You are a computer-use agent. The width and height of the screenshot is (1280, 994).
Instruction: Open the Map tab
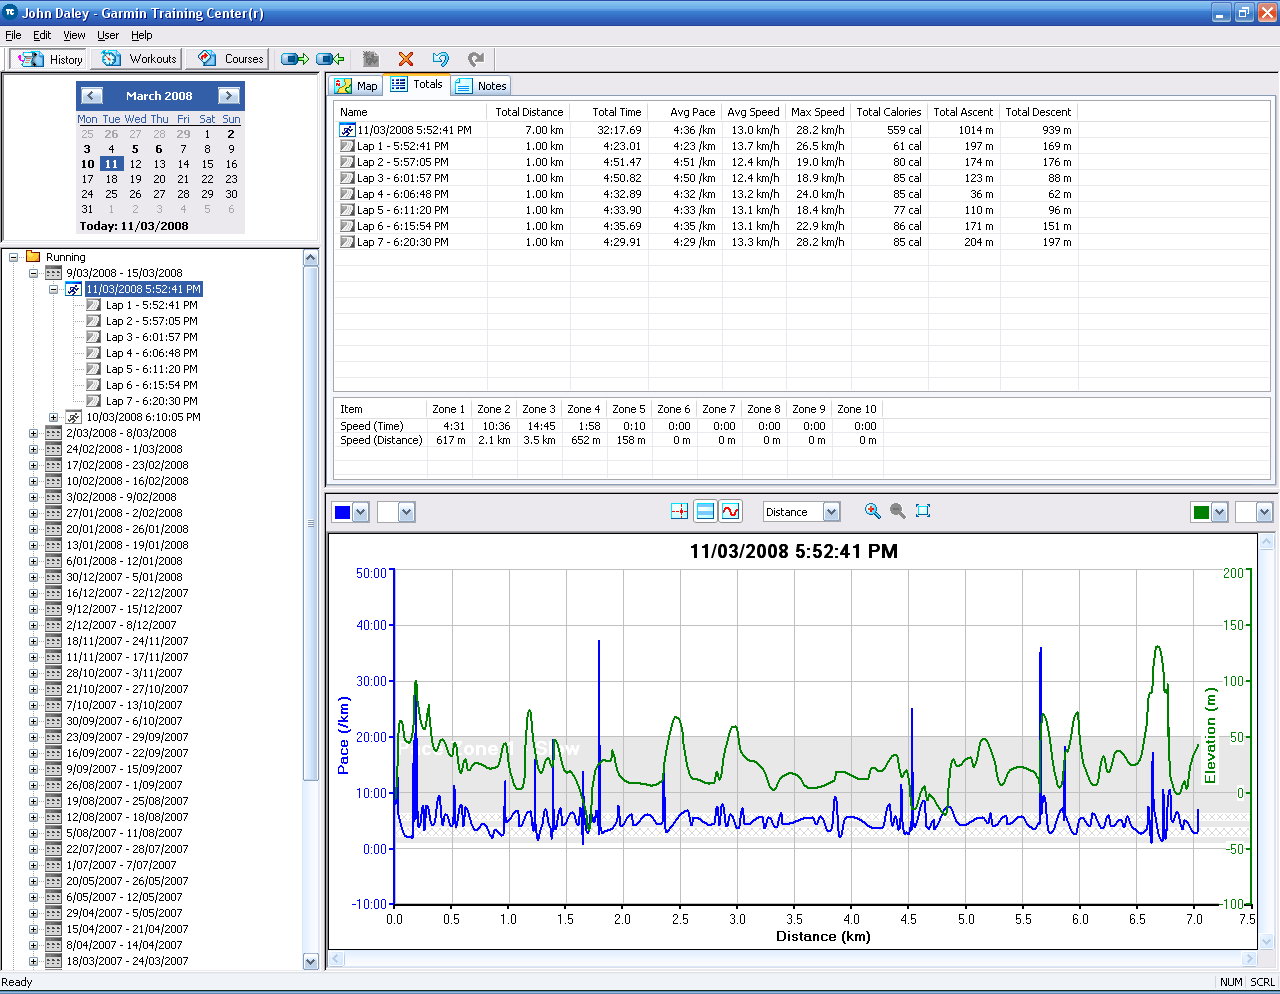tap(357, 86)
